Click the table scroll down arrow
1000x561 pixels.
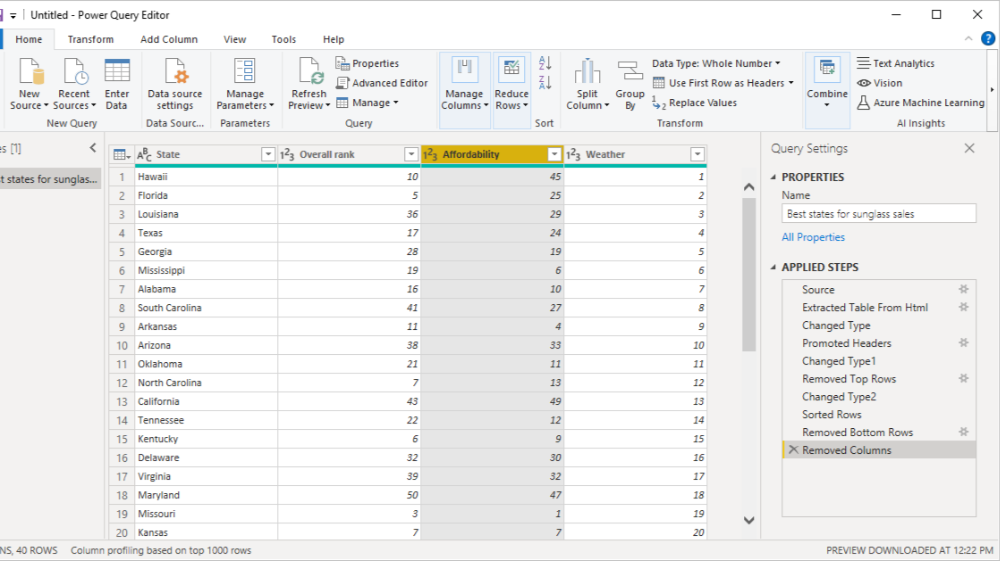coord(749,520)
